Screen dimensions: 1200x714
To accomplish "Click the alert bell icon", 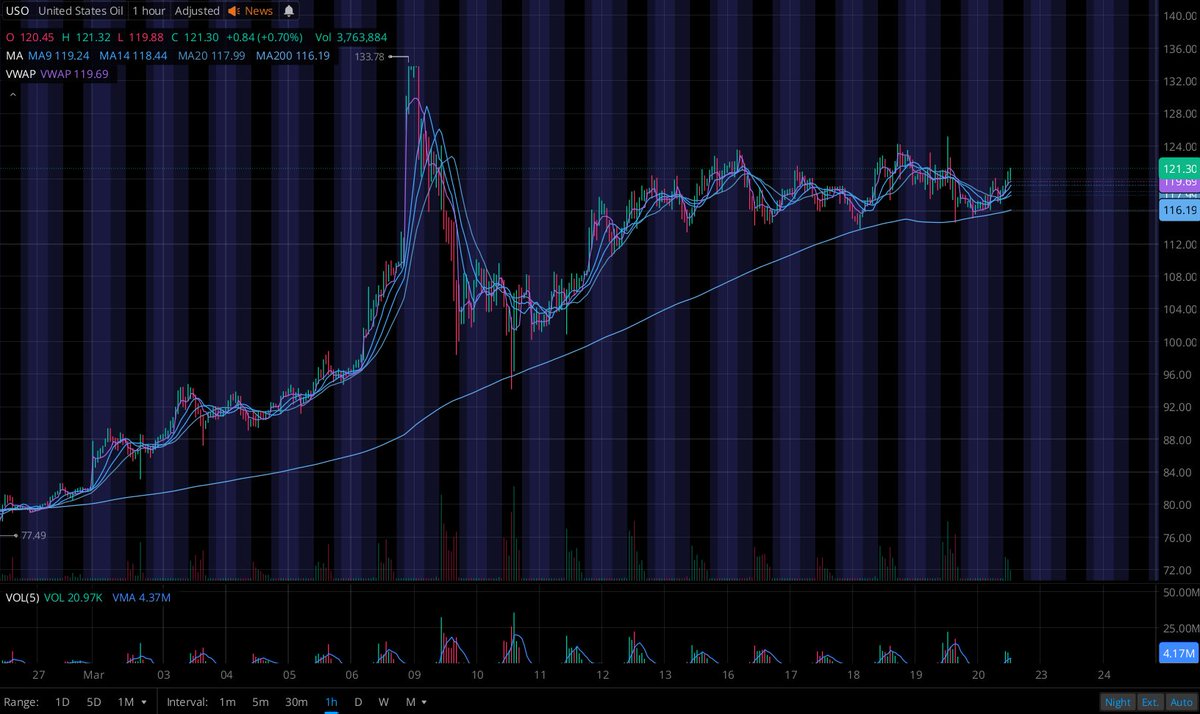I will [x=289, y=11].
